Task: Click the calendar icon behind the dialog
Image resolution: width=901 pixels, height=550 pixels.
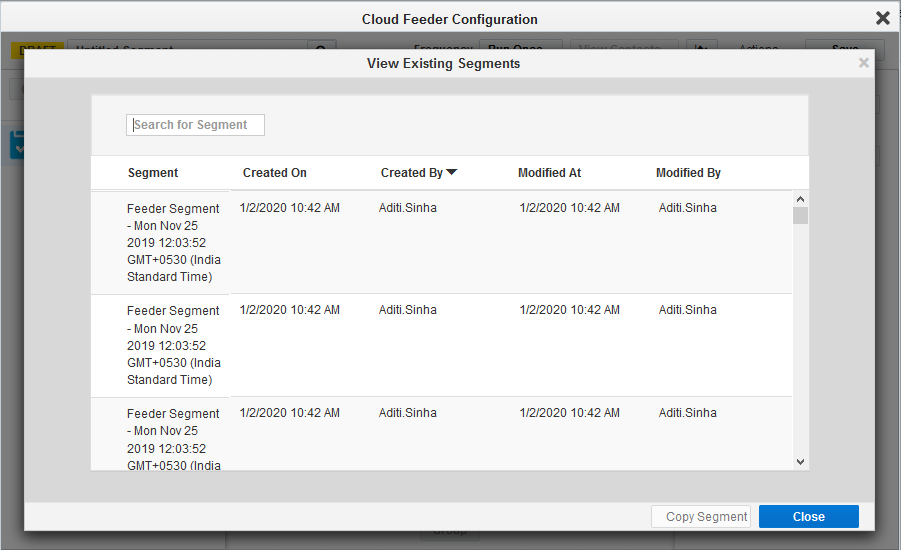Action: click(17, 146)
